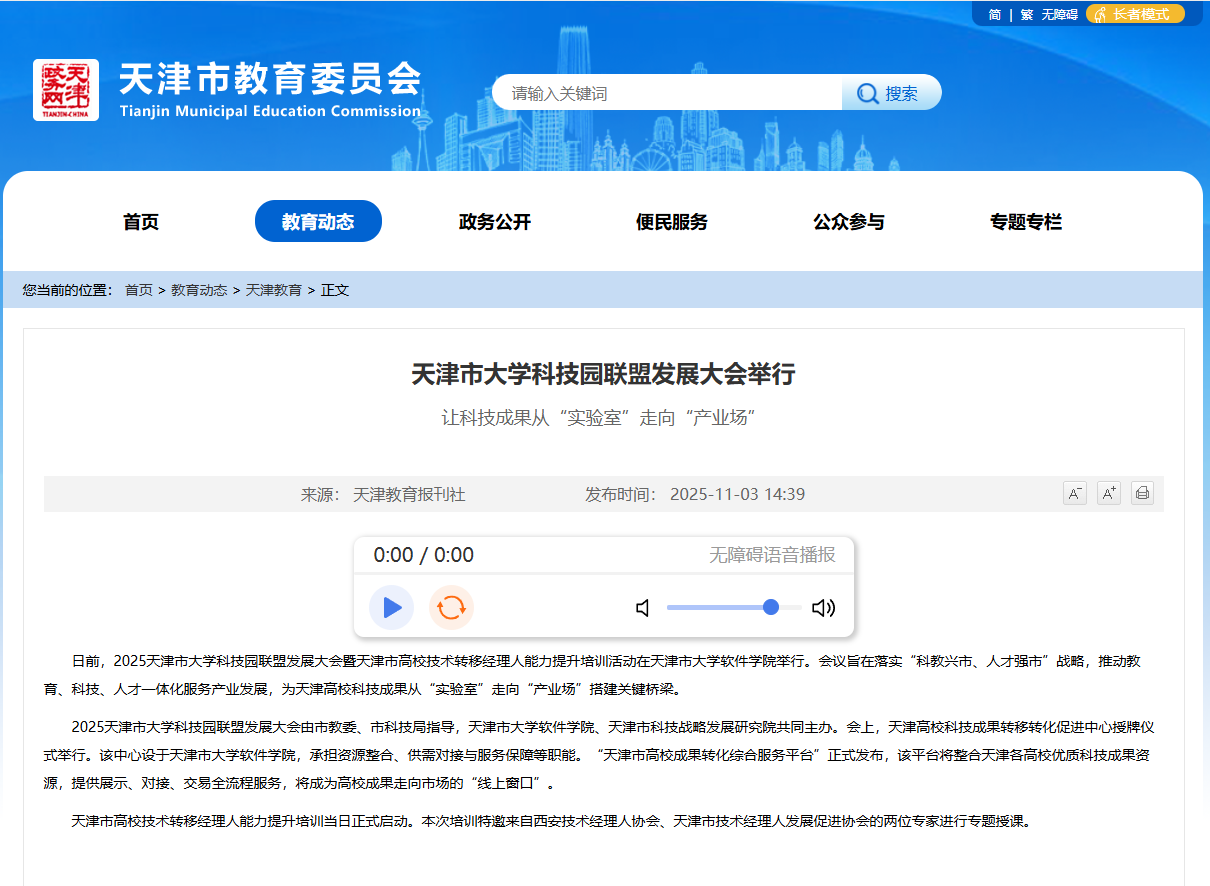1210x886 pixels.
Task: Open the 政务公开 navigation menu
Action: [x=495, y=222]
